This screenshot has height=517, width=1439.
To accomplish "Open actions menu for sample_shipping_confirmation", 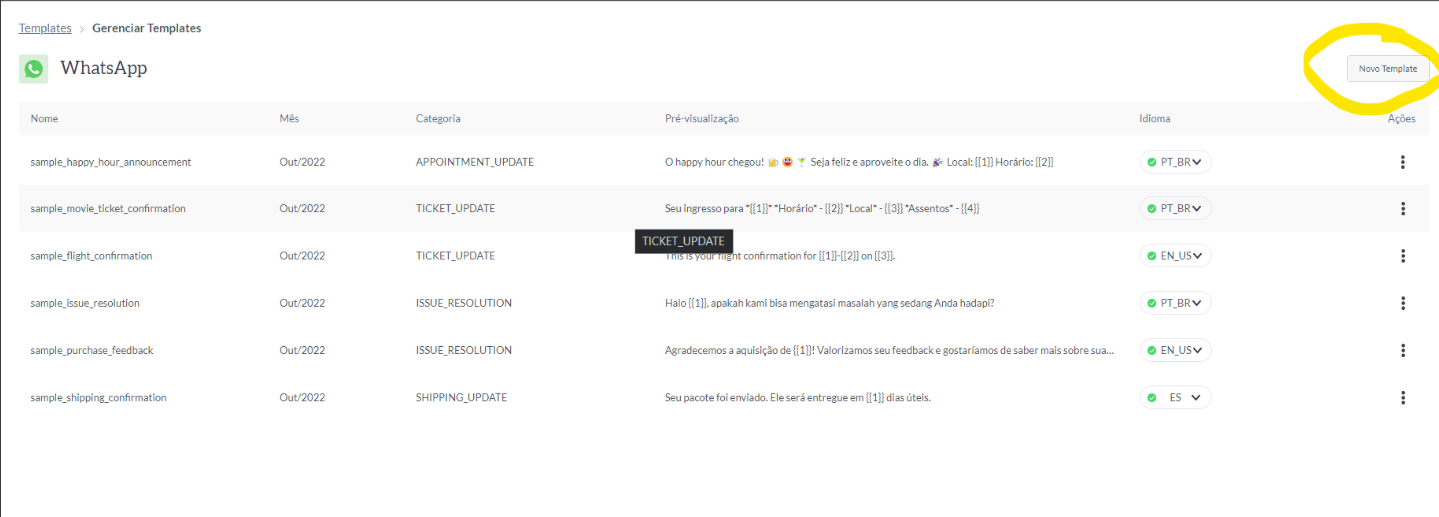I will point(1403,398).
